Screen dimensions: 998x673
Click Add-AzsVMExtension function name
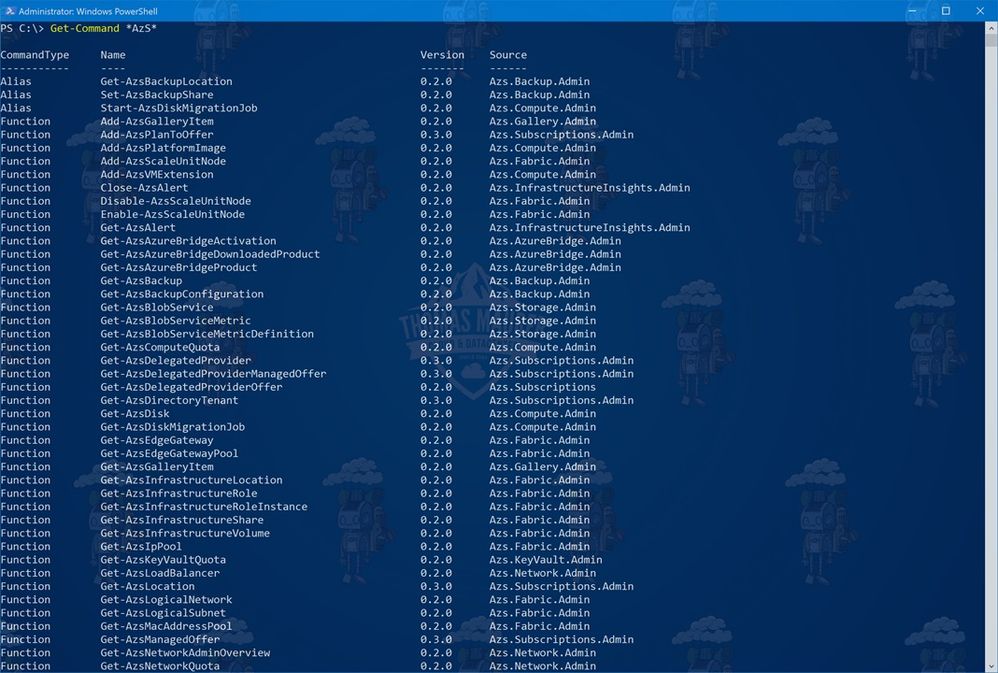(x=157, y=174)
